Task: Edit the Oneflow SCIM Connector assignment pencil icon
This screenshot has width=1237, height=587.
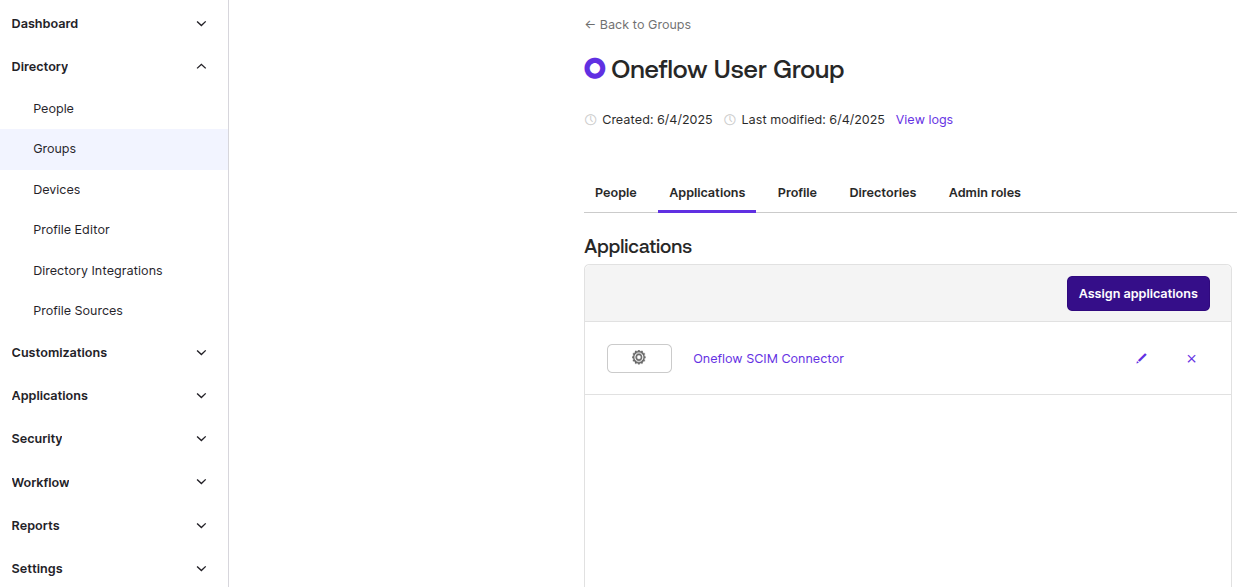Action: 1141,358
